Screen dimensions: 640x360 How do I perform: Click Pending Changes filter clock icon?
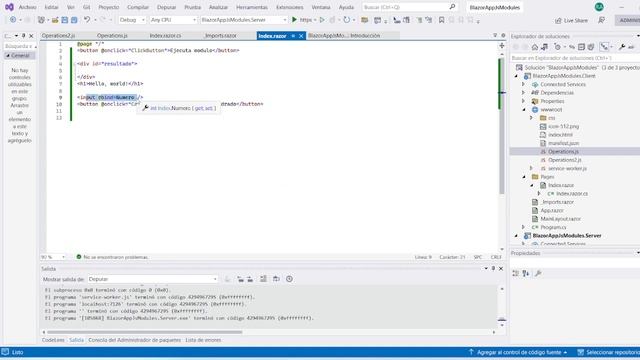coord(558,47)
